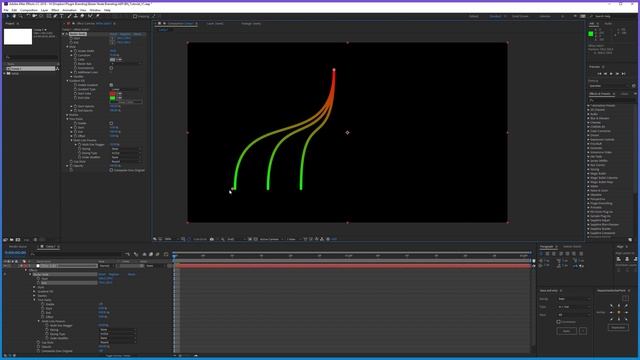The height and width of the screenshot is (360, 640).
Task: Open the Composition menu
Action: [x=29, y=10]
